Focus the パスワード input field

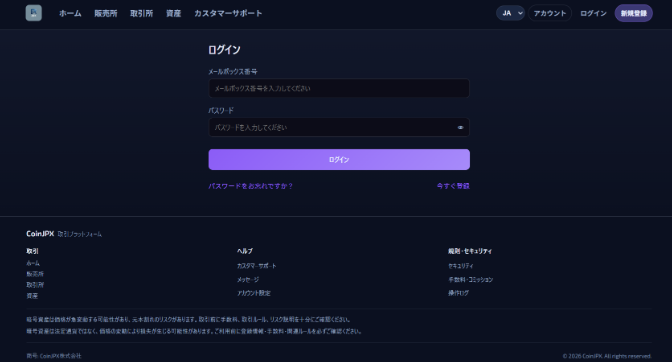click(x=339, y=127)
